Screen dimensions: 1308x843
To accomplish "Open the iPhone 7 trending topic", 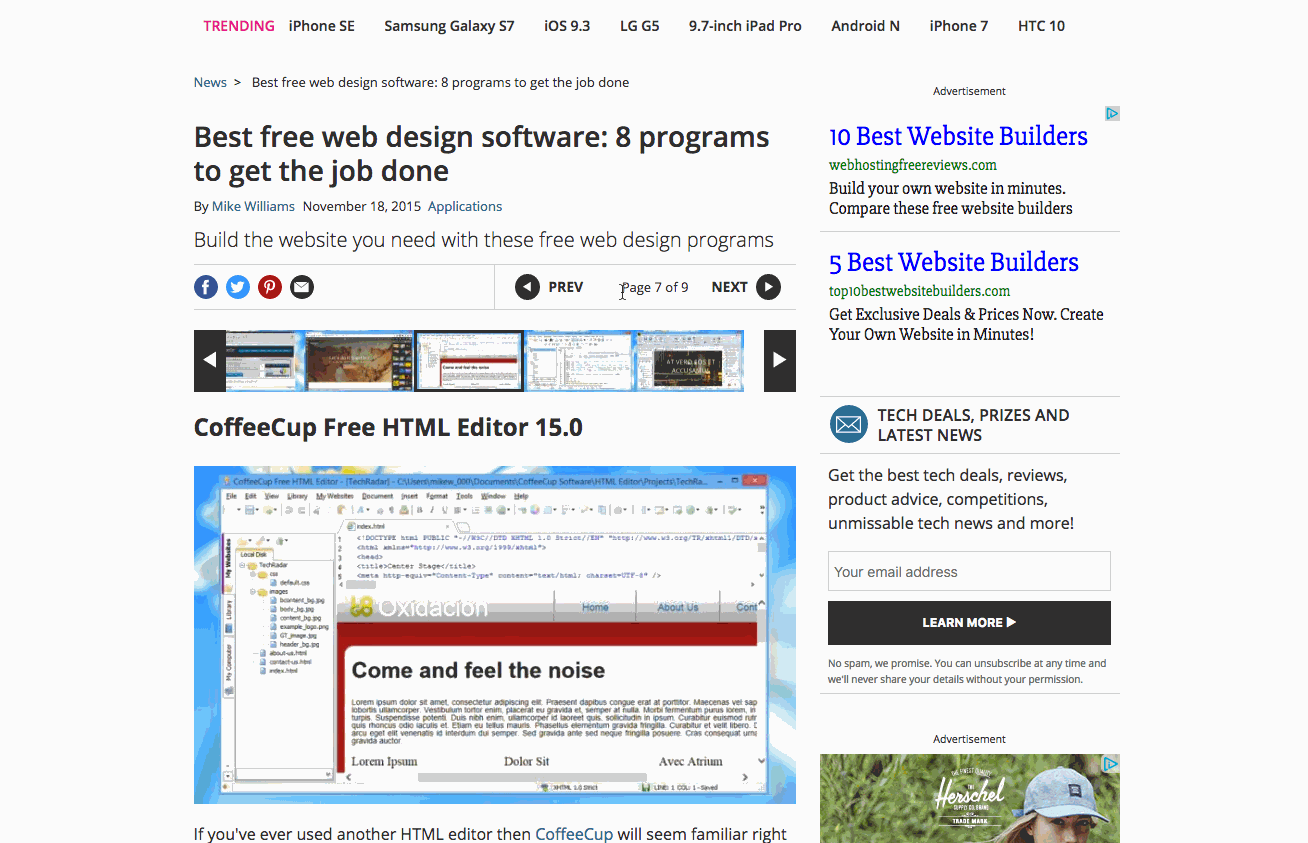I will 959,26.
